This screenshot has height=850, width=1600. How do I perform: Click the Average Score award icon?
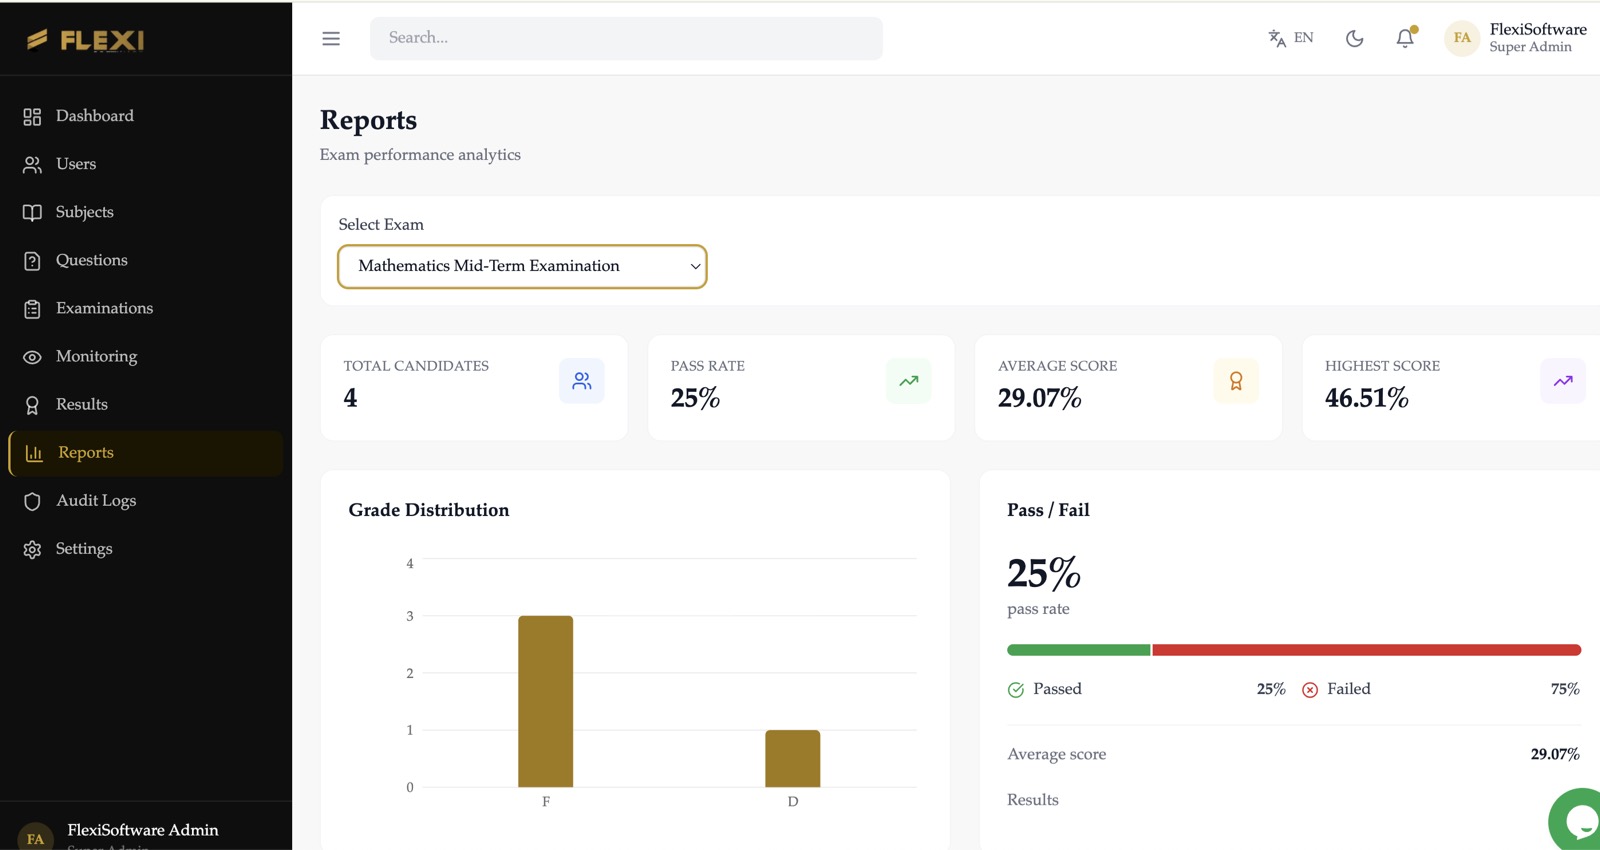(1236, 381)
